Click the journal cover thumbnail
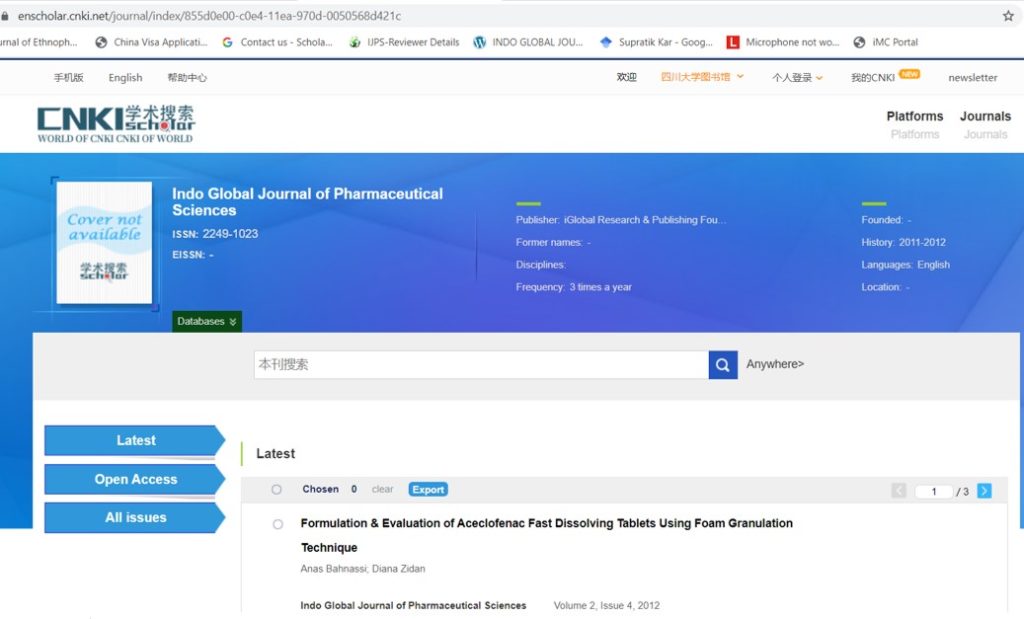1024x619 pixels. pos(104,242)
